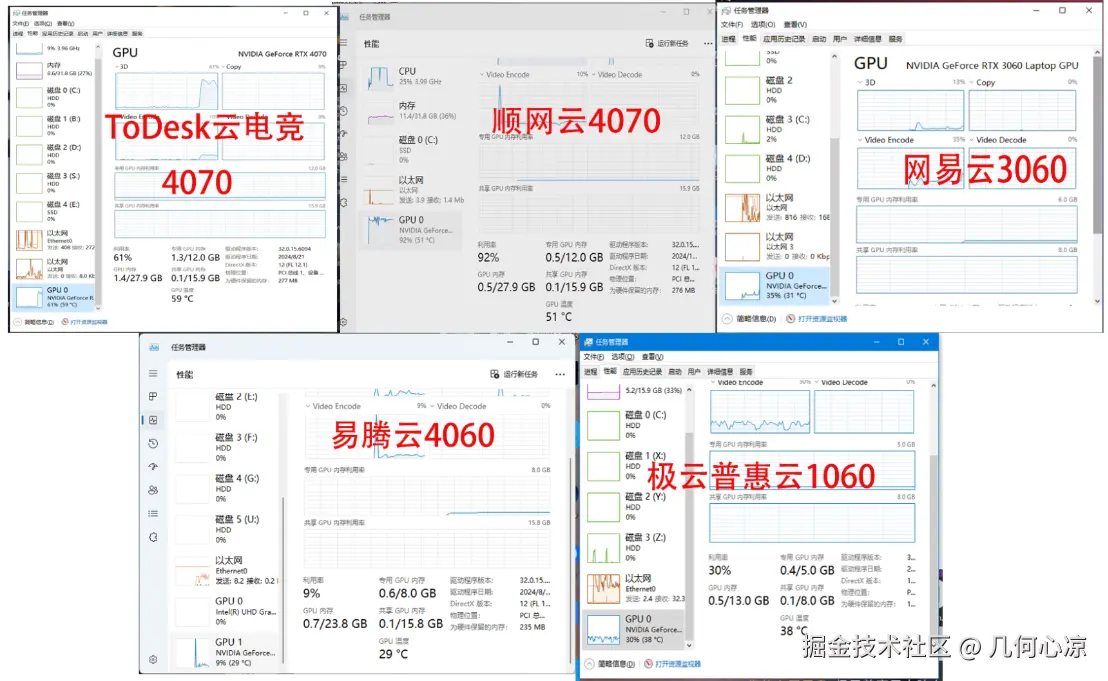Open the Video Encode graph type dropdown
Image resolution: width=1108 pixels, height=681 pixels.
(308, 406)
